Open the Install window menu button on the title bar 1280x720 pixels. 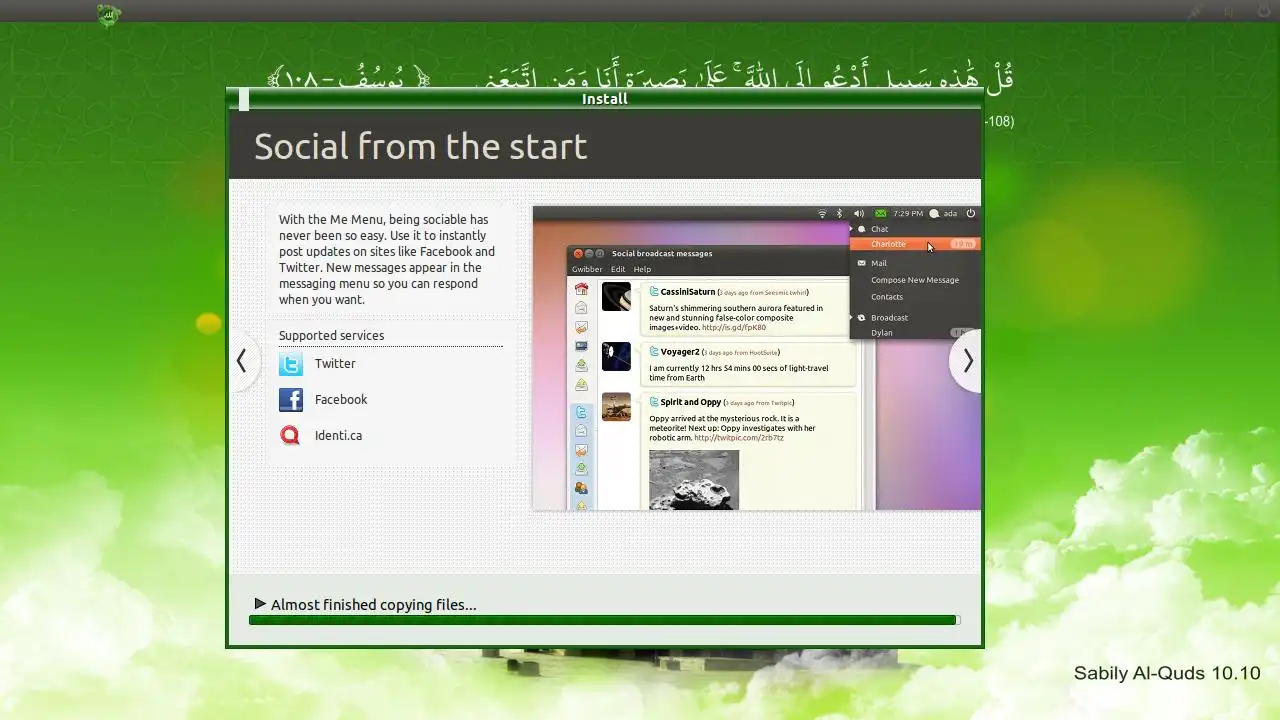pyautogui.click(x=244, y=99)
